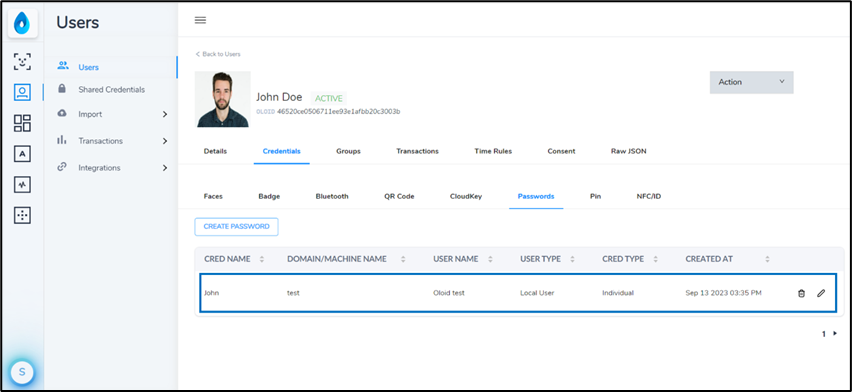Click the Individual cred type cell
852x392 pixels.
click(x=618, y=293)
